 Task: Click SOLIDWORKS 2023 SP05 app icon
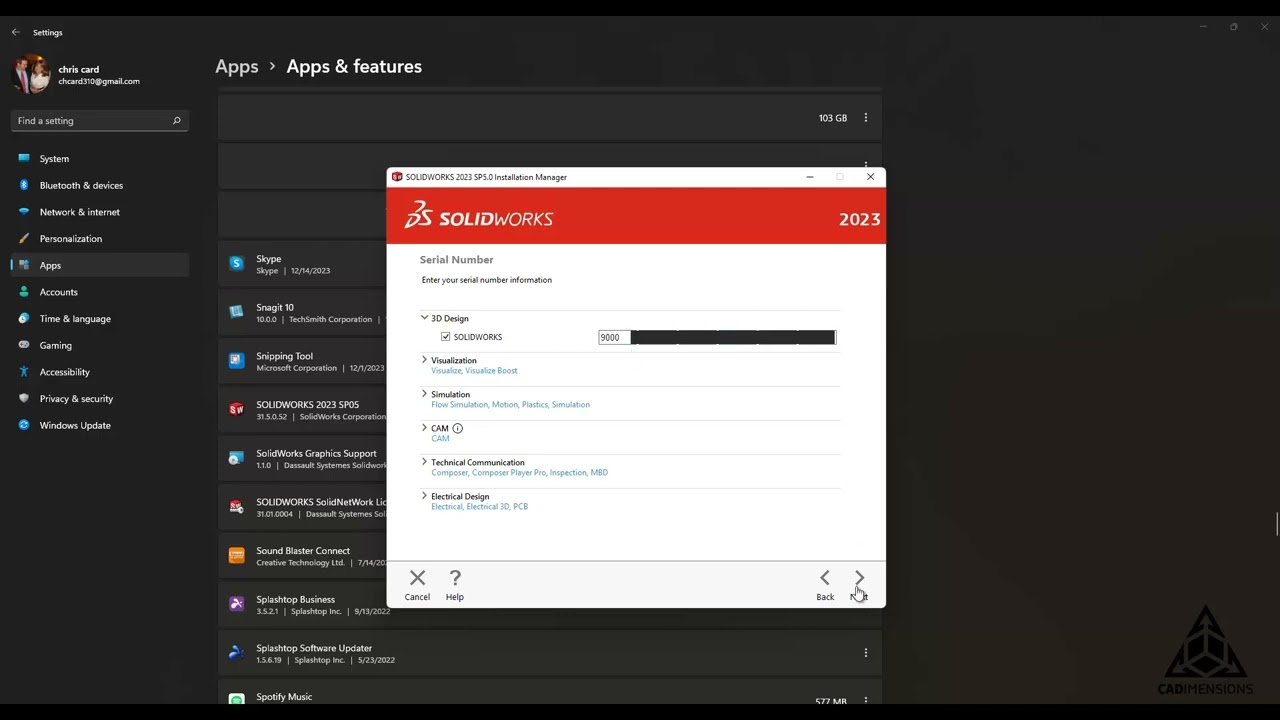236,410
